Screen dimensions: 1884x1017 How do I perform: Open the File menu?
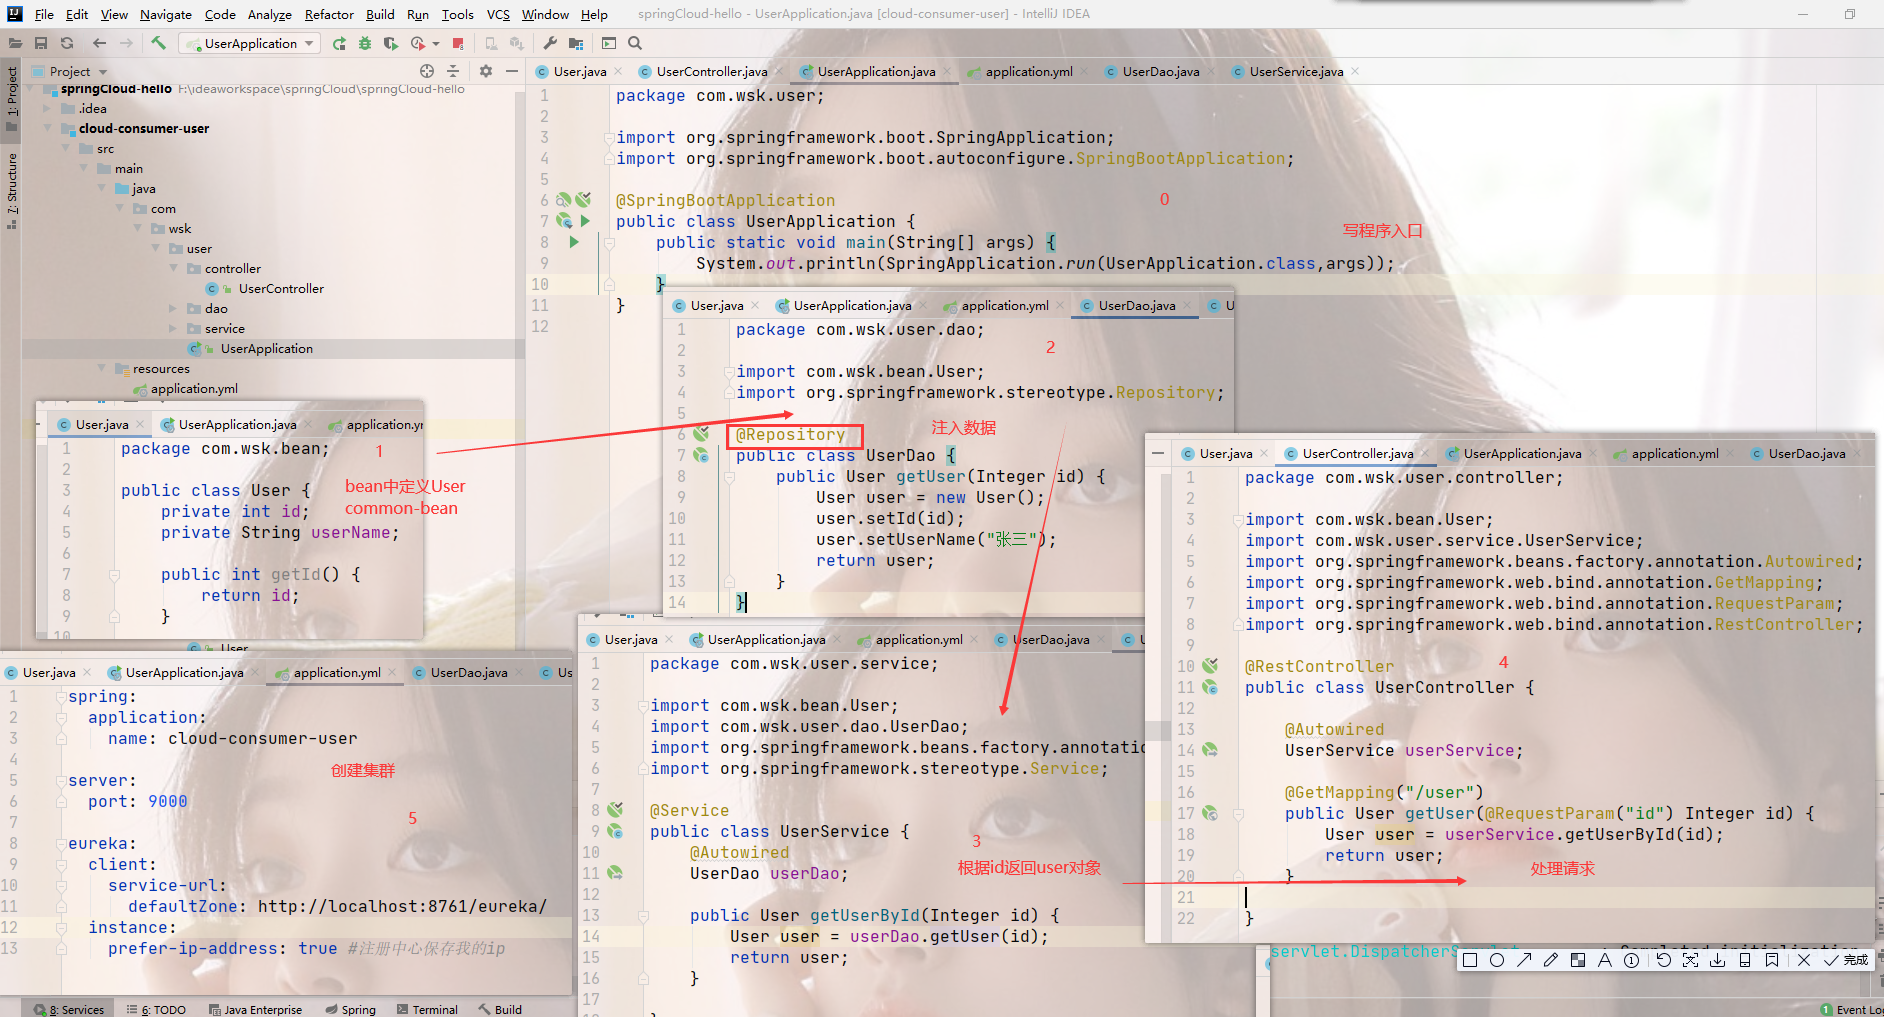44,14
